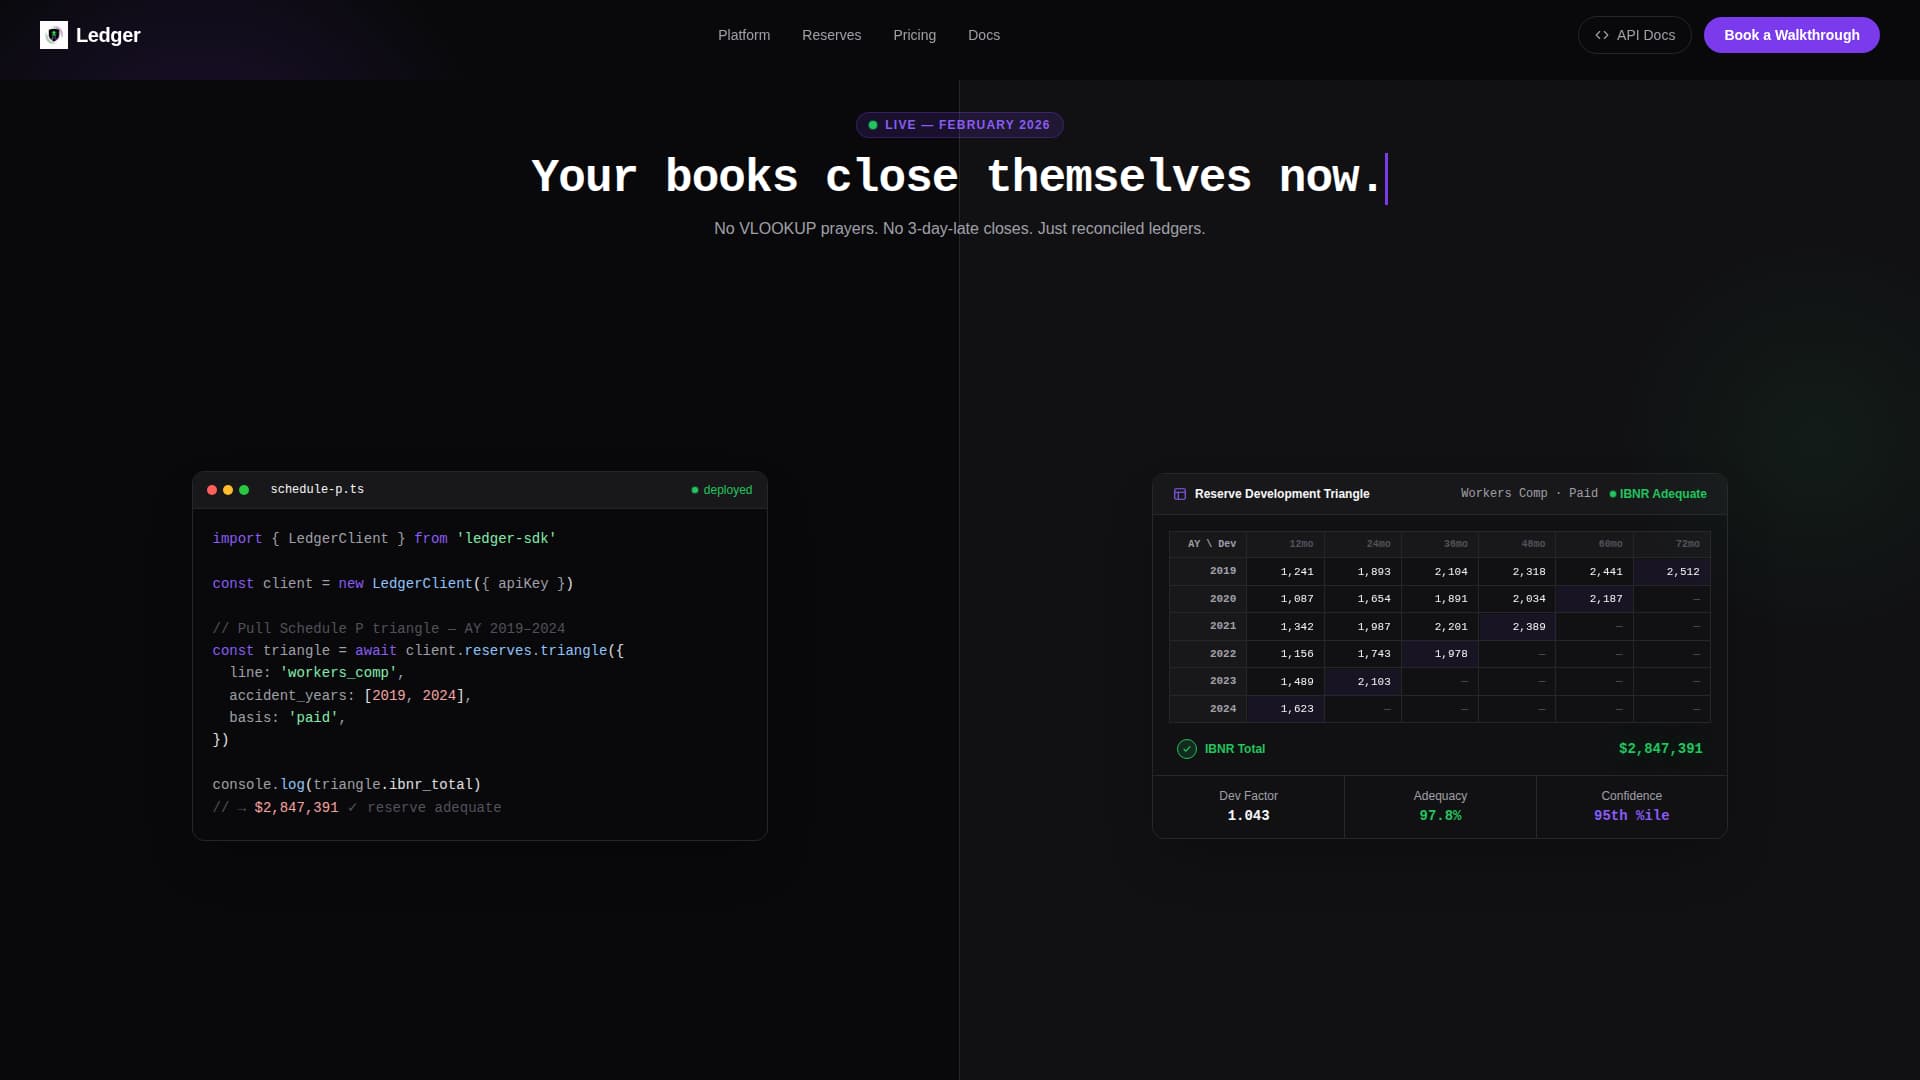Click the IBNR Adequate status indicator
The image size is (1920, 1080).
tap(1658, 494)
